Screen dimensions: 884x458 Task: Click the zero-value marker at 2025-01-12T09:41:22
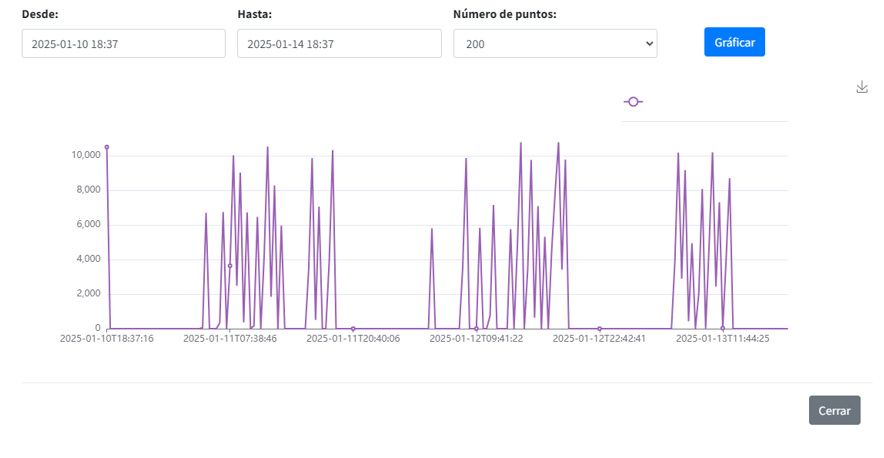pyautogui.click(x=476, y=328)
